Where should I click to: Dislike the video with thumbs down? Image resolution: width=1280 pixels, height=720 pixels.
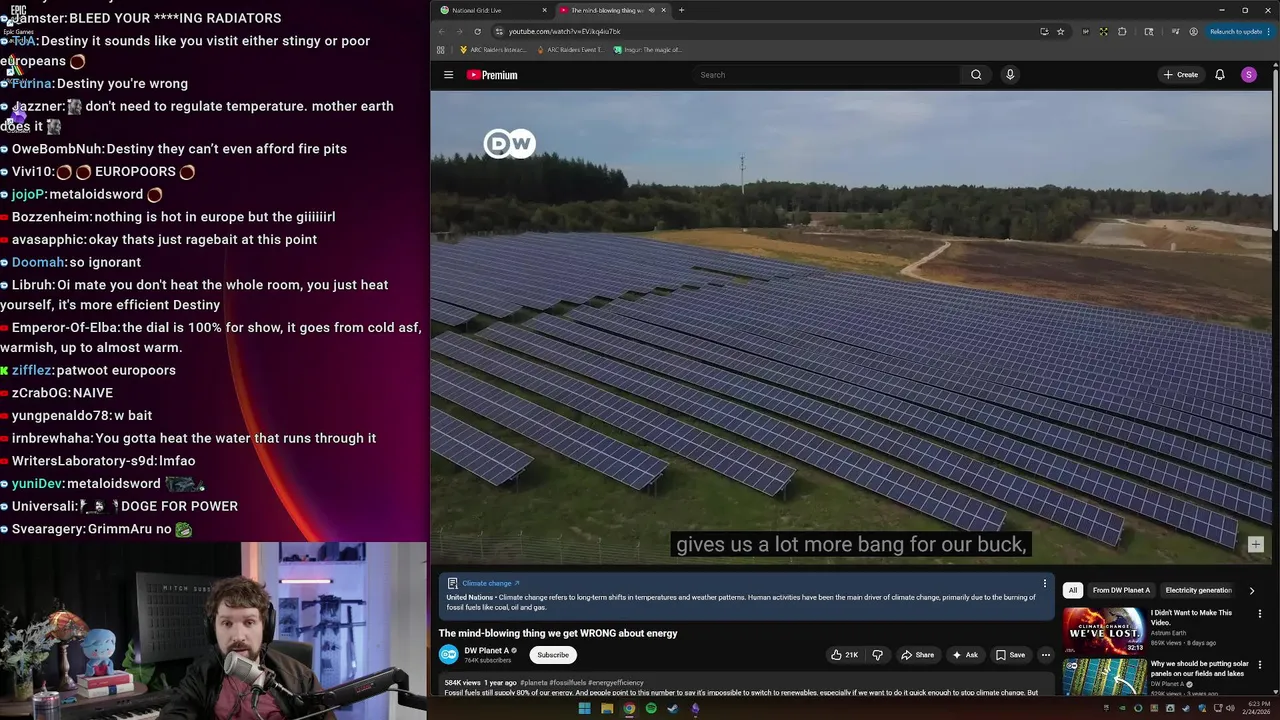878,655
